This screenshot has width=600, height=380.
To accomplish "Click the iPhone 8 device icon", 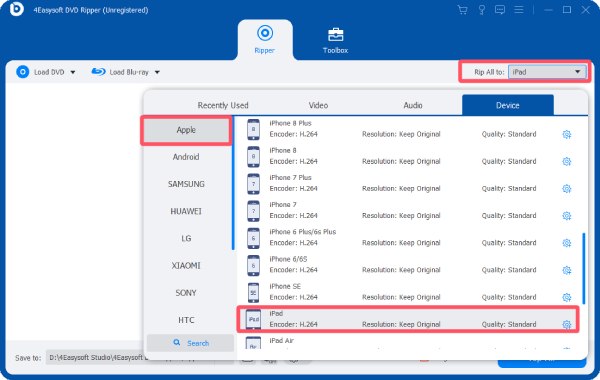I will click(x=253, y=157).
